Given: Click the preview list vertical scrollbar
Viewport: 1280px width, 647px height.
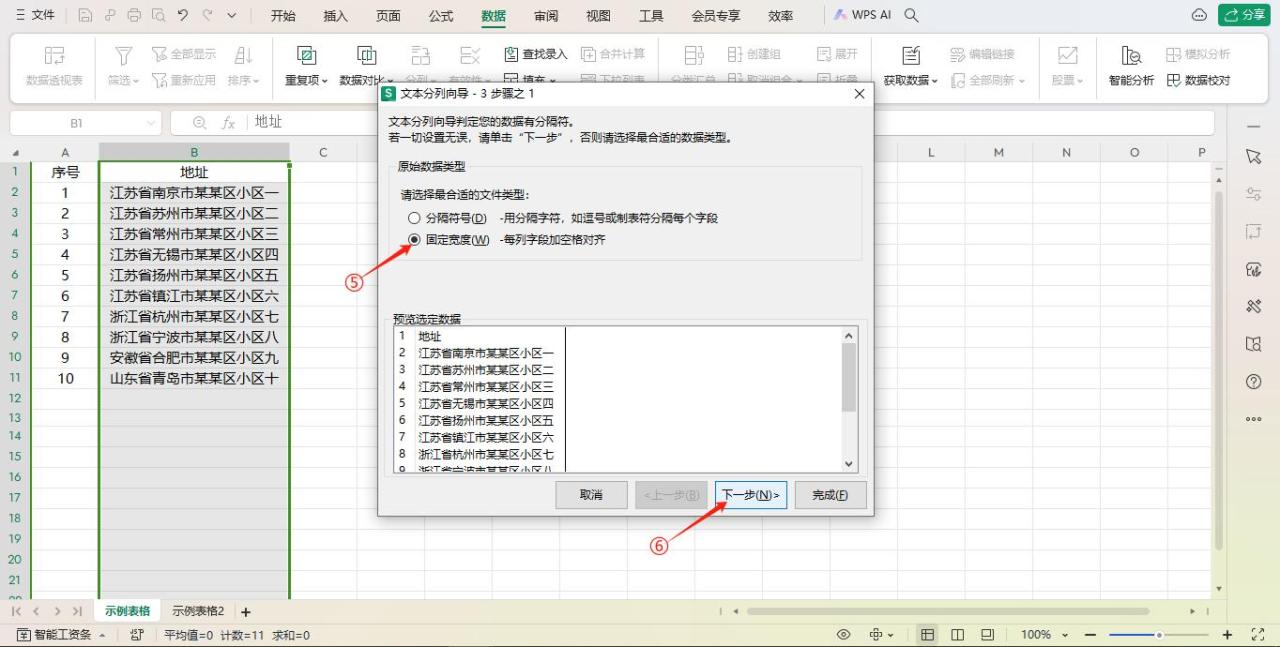Looking at the screenshot, I should pos(850,400).
